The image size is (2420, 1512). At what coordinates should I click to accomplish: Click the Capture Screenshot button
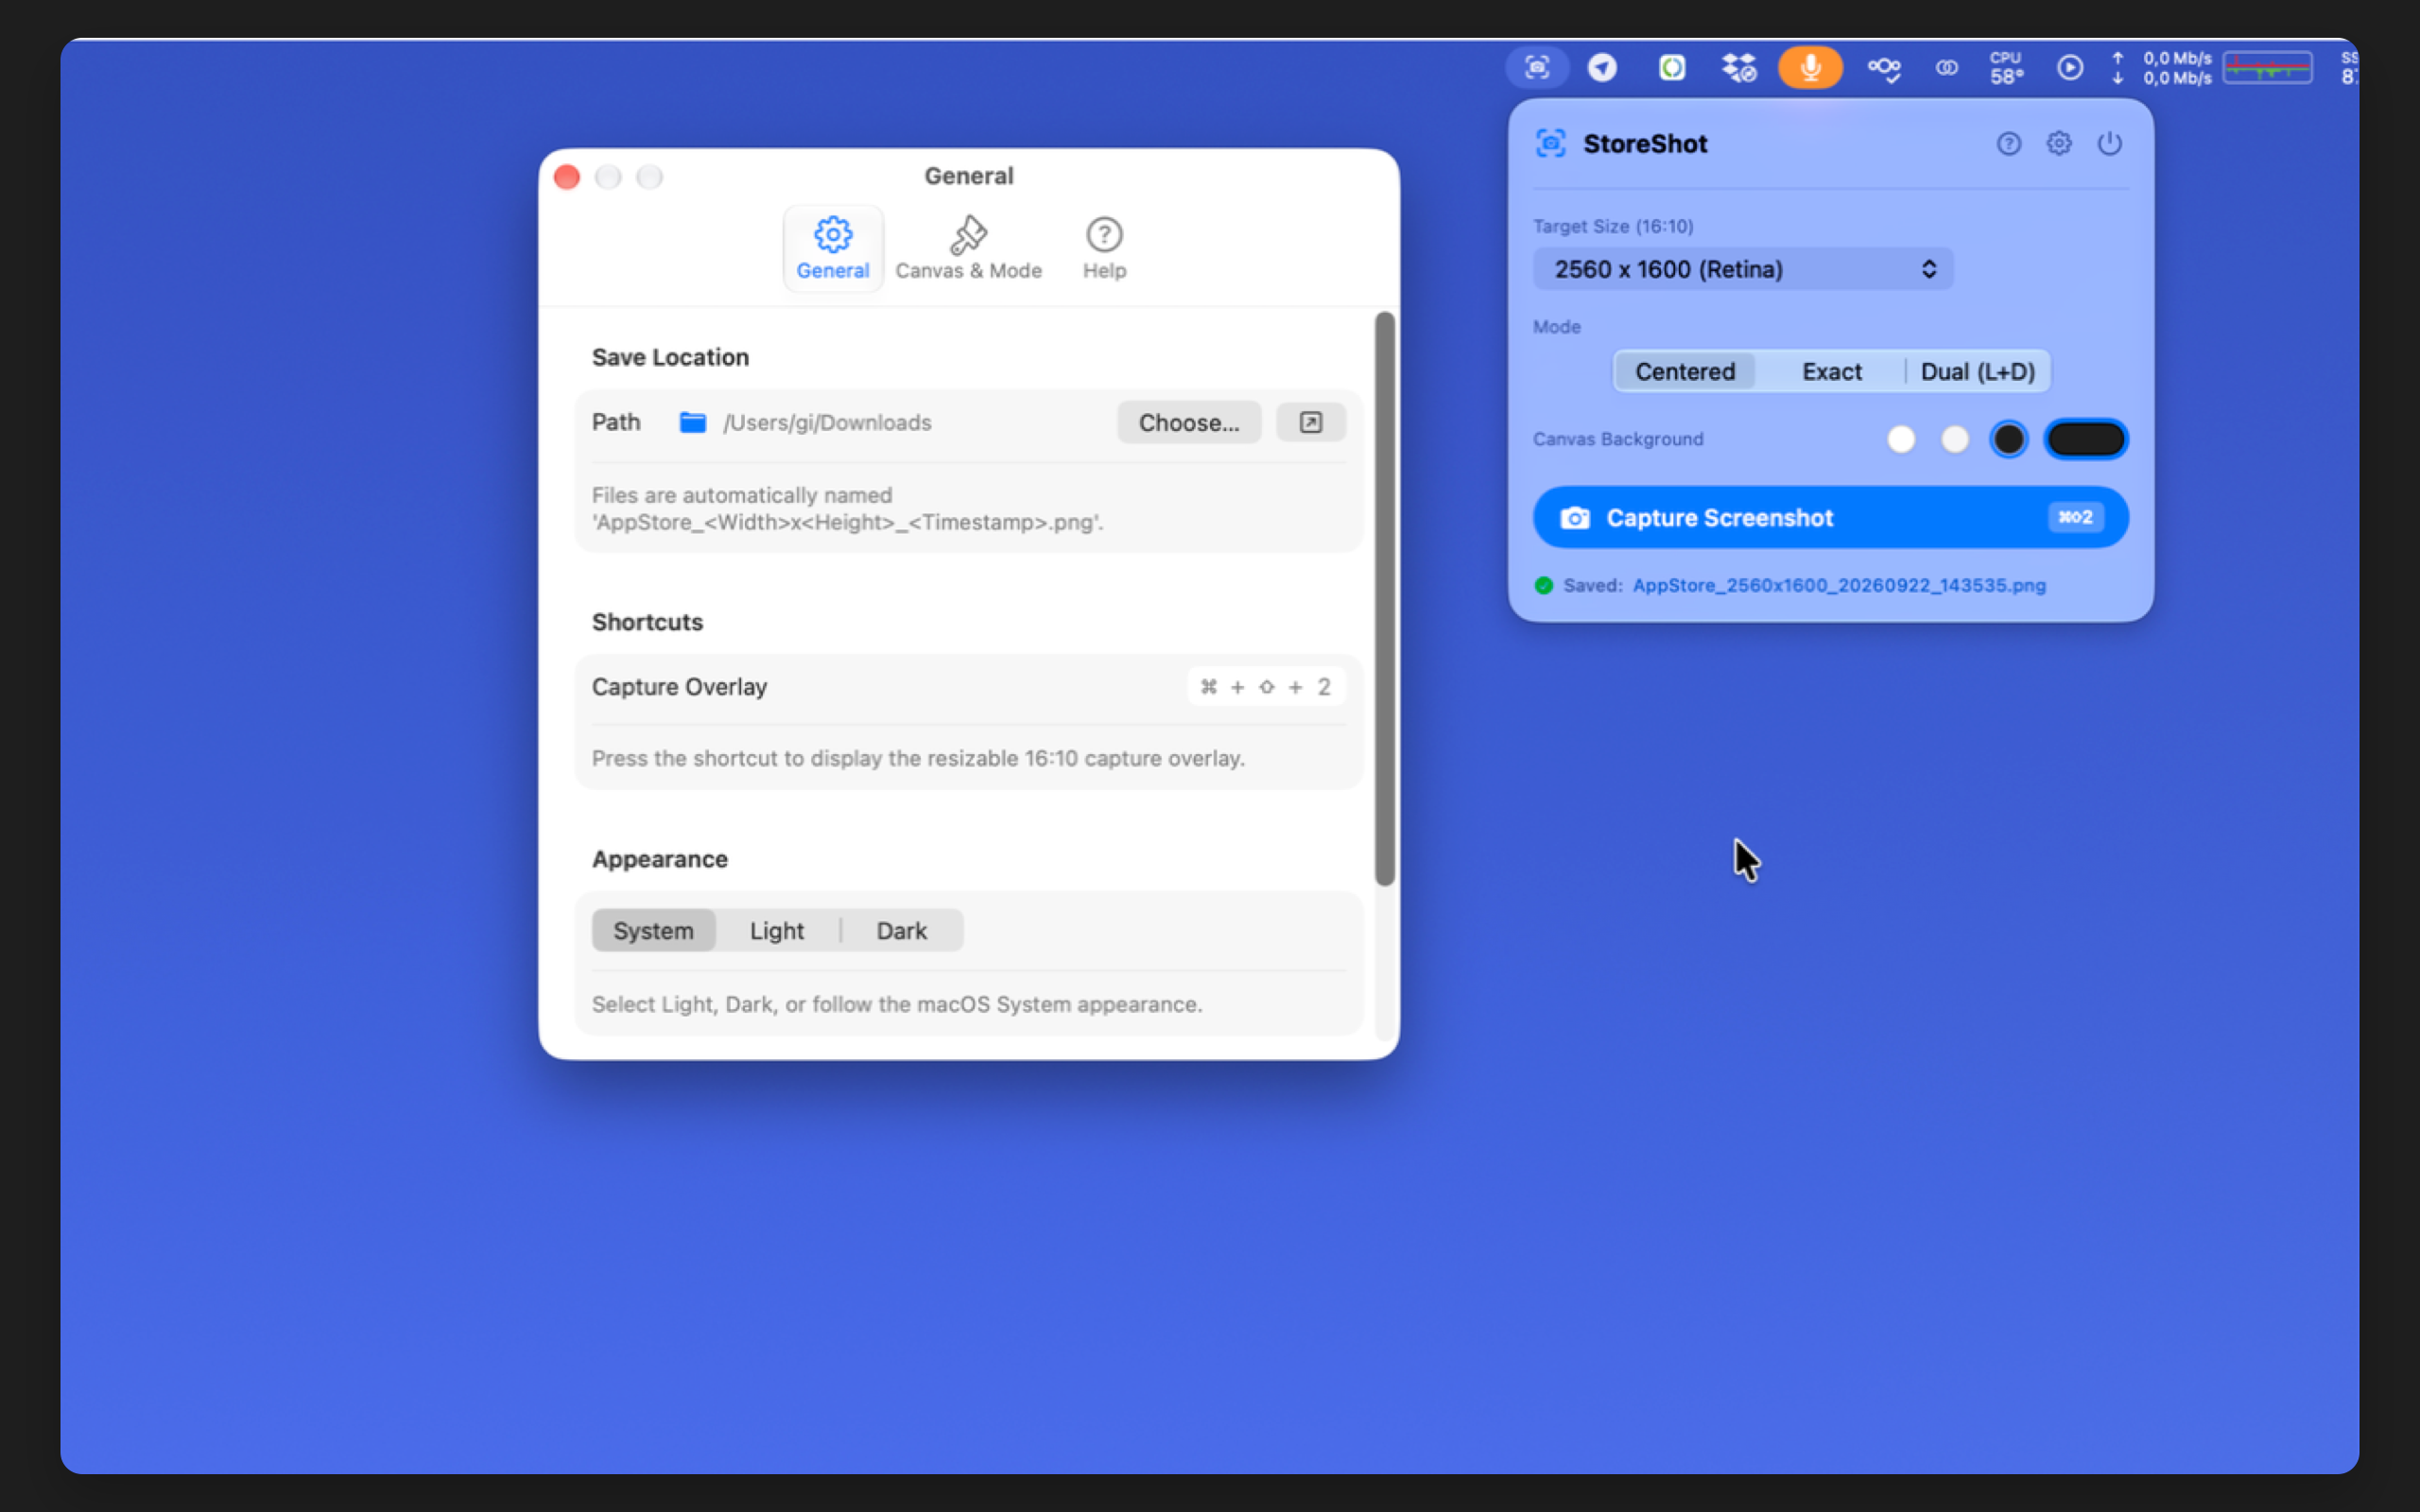[x=1830, y=517]
